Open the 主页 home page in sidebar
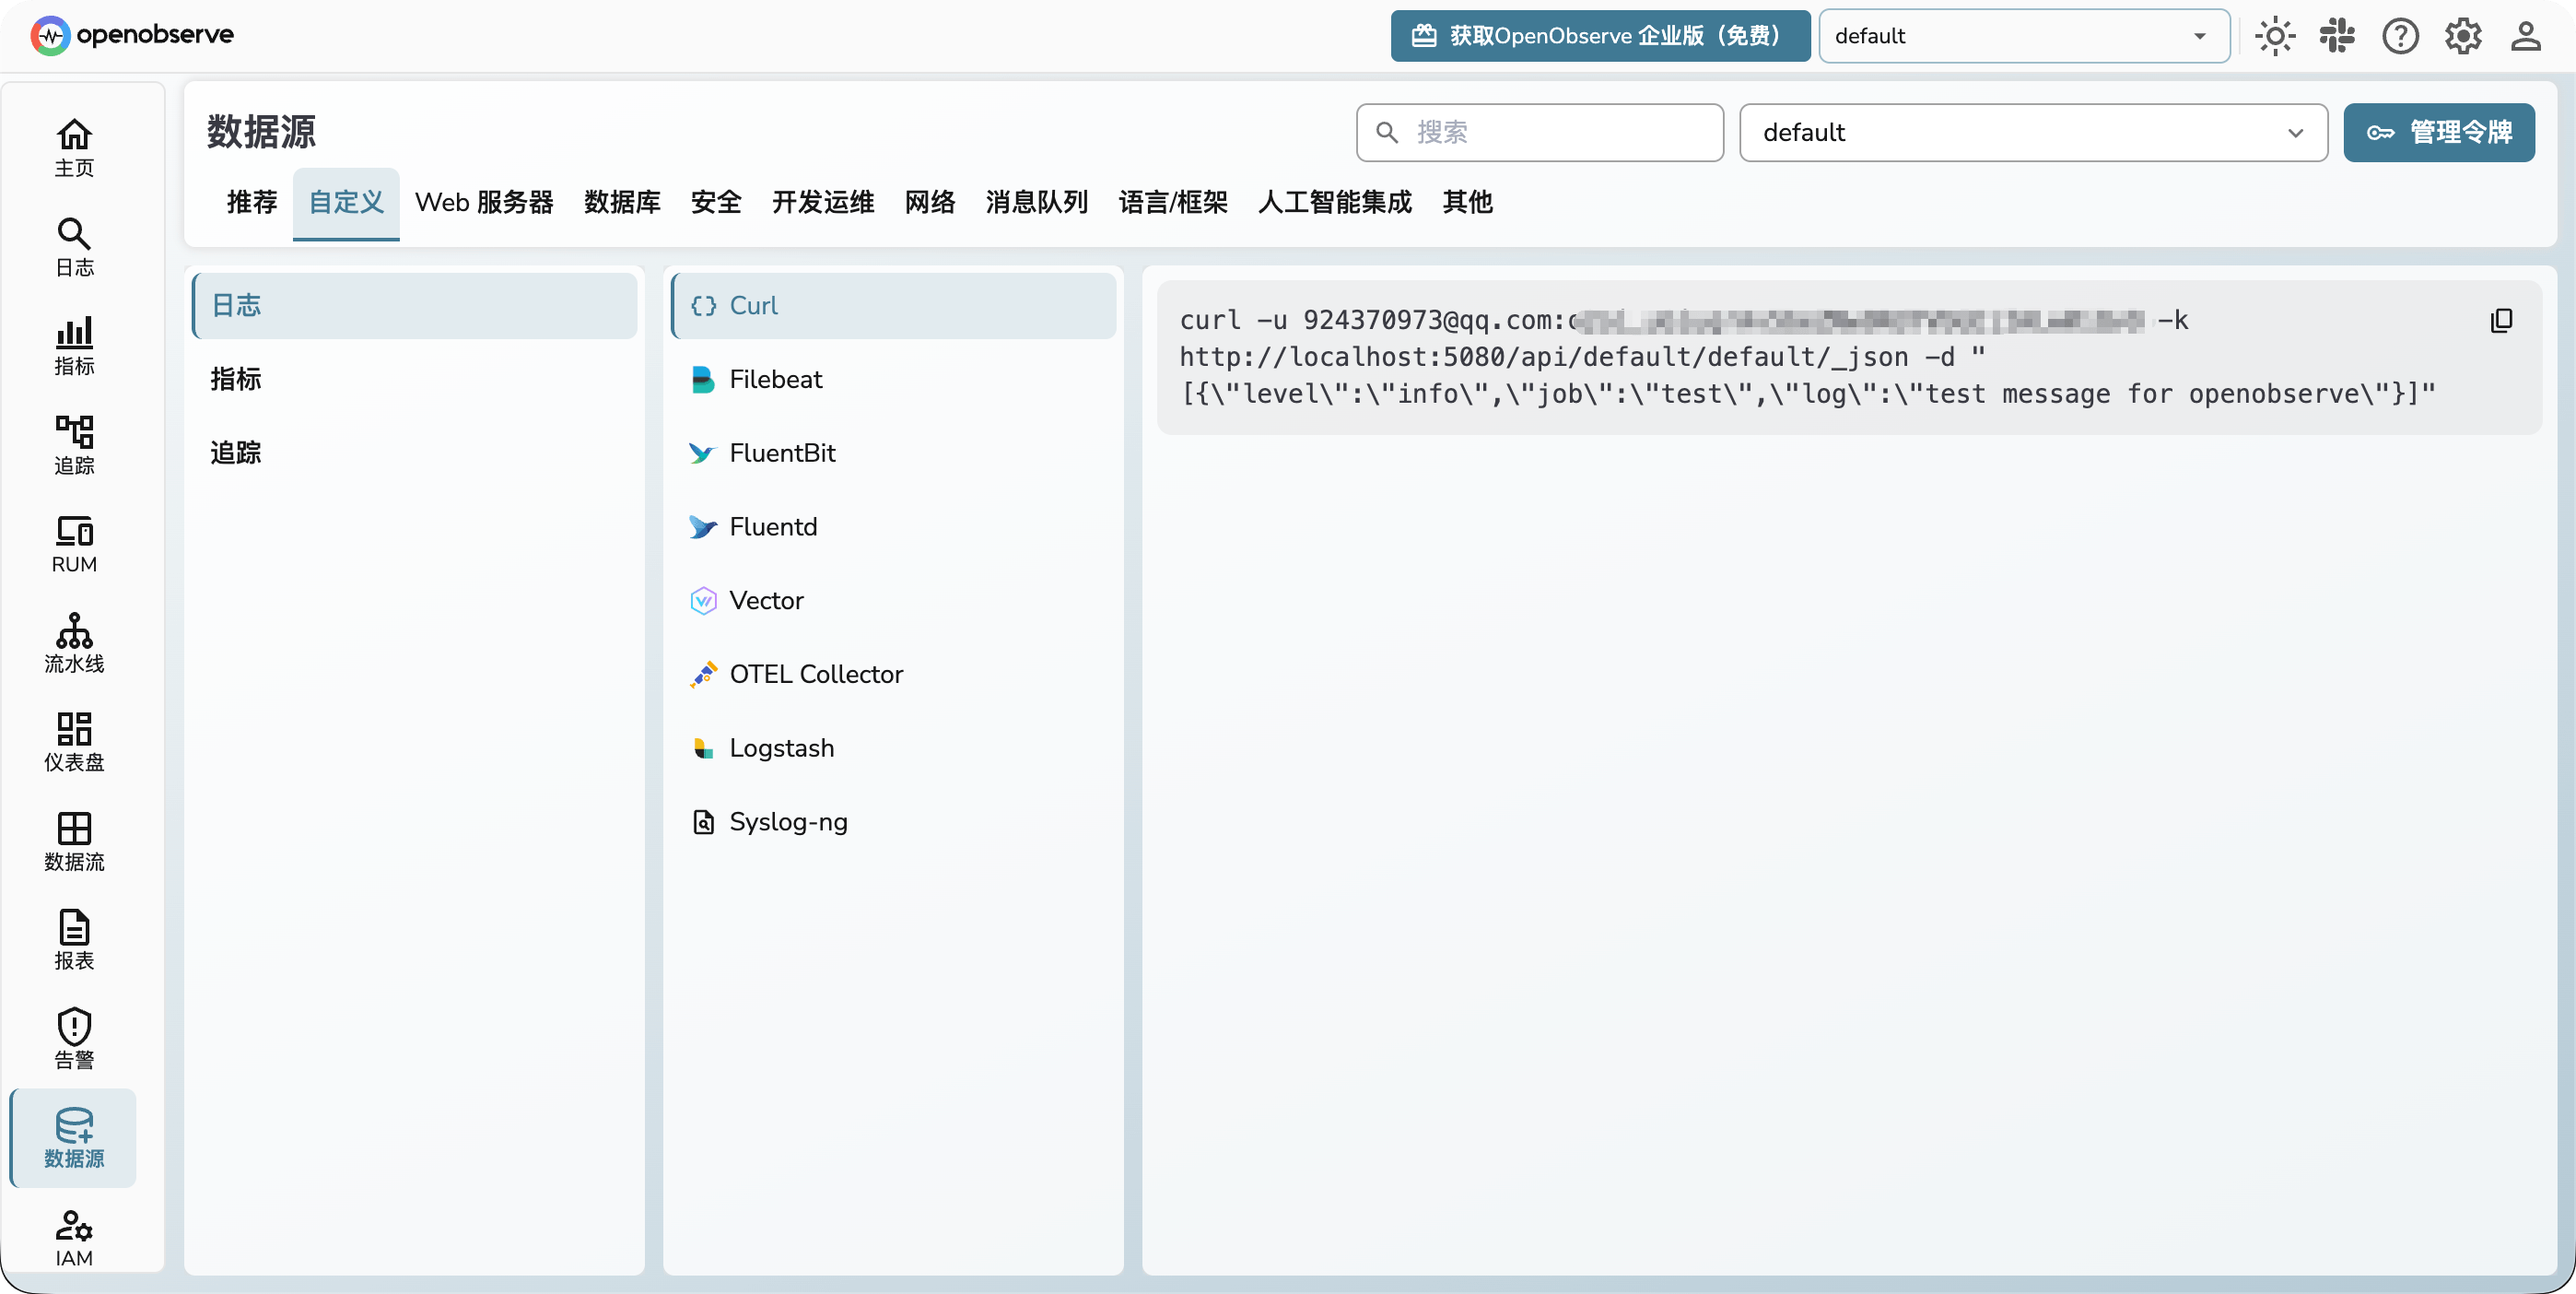The height and width of the screenshot is (1294, 2576). [x=74, y=148]
